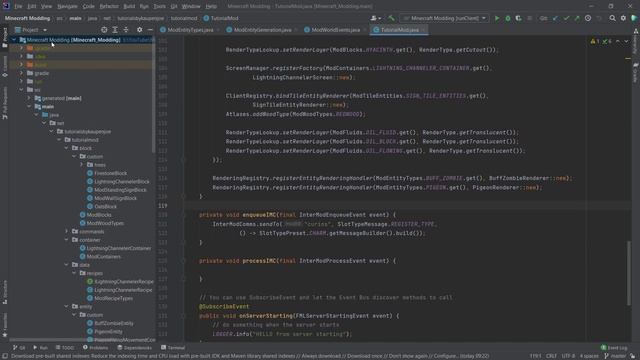Click the green Debug bug icon
The width and height of the screenshot is (640, 360).
pos(508,18)
